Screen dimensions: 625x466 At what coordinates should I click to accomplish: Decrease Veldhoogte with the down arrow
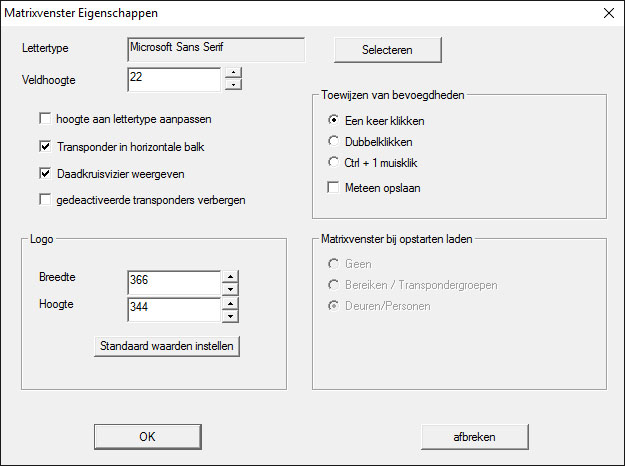[233, 85]
